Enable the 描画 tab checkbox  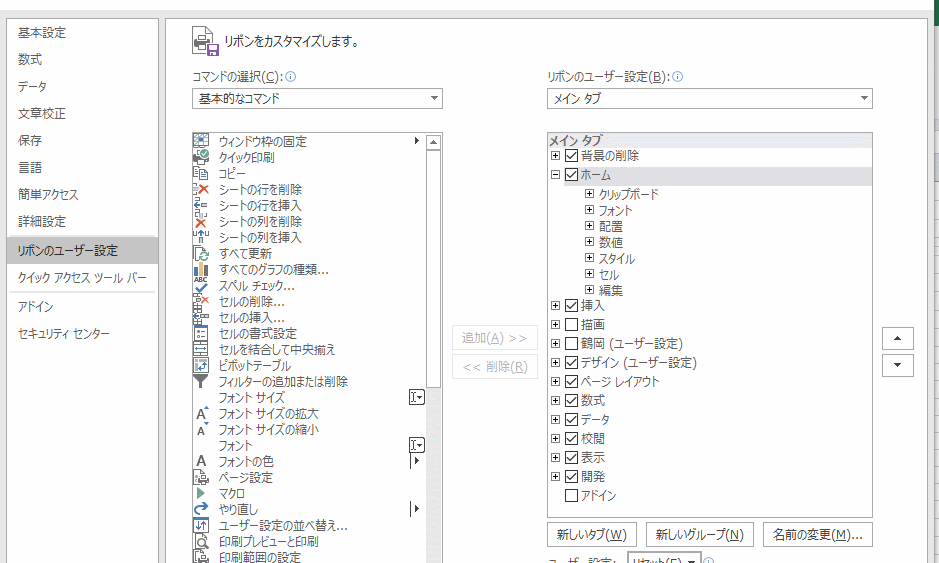point(572,325)
